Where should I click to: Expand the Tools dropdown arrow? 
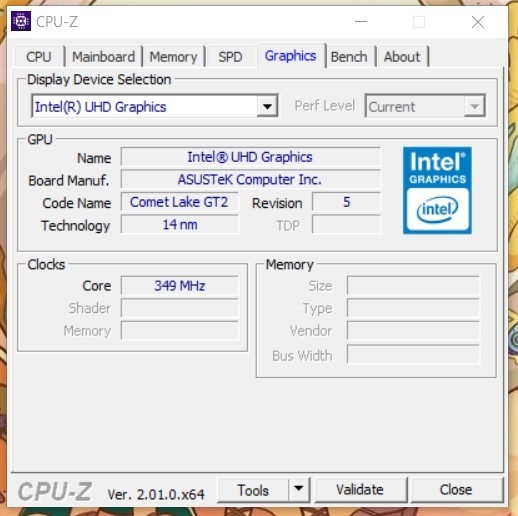point(299,489)
